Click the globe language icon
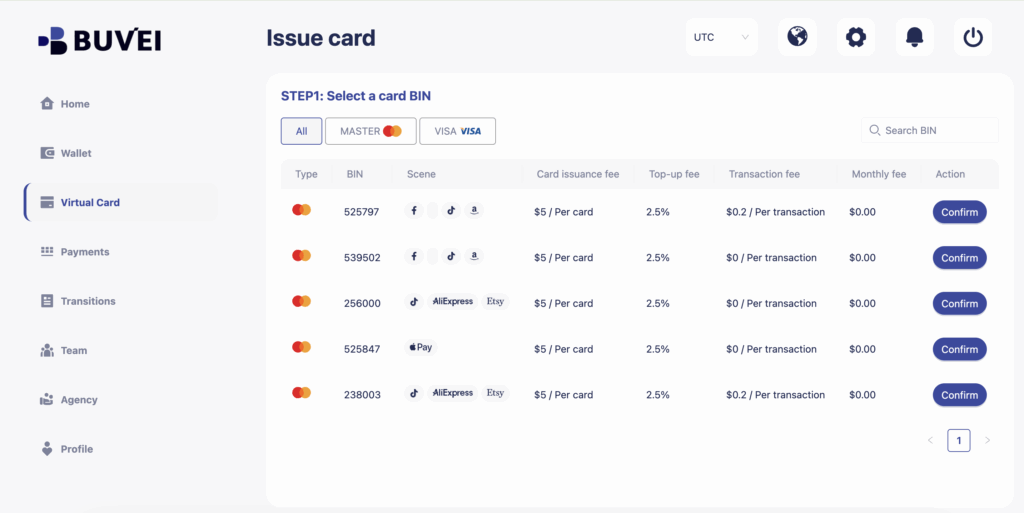This screenshot has height=513, width=1024. (x=797, y=38)
